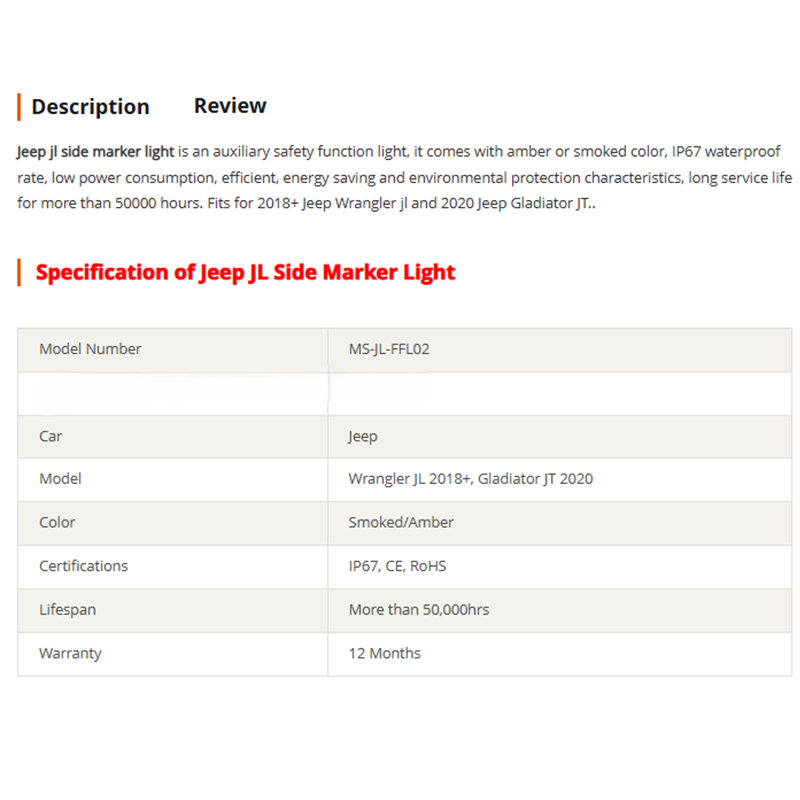Click the red Specification section heading
The width and height of the screenshot is (800, 800).
coord(245,272)
